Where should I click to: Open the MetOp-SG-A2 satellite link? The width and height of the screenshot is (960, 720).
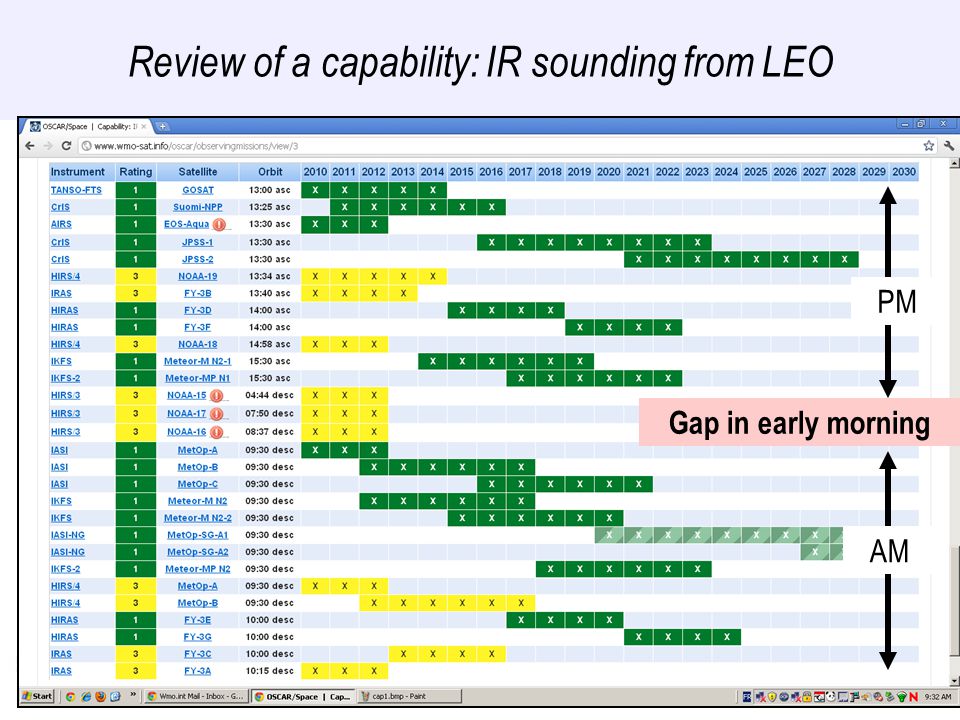coord(198,552)
